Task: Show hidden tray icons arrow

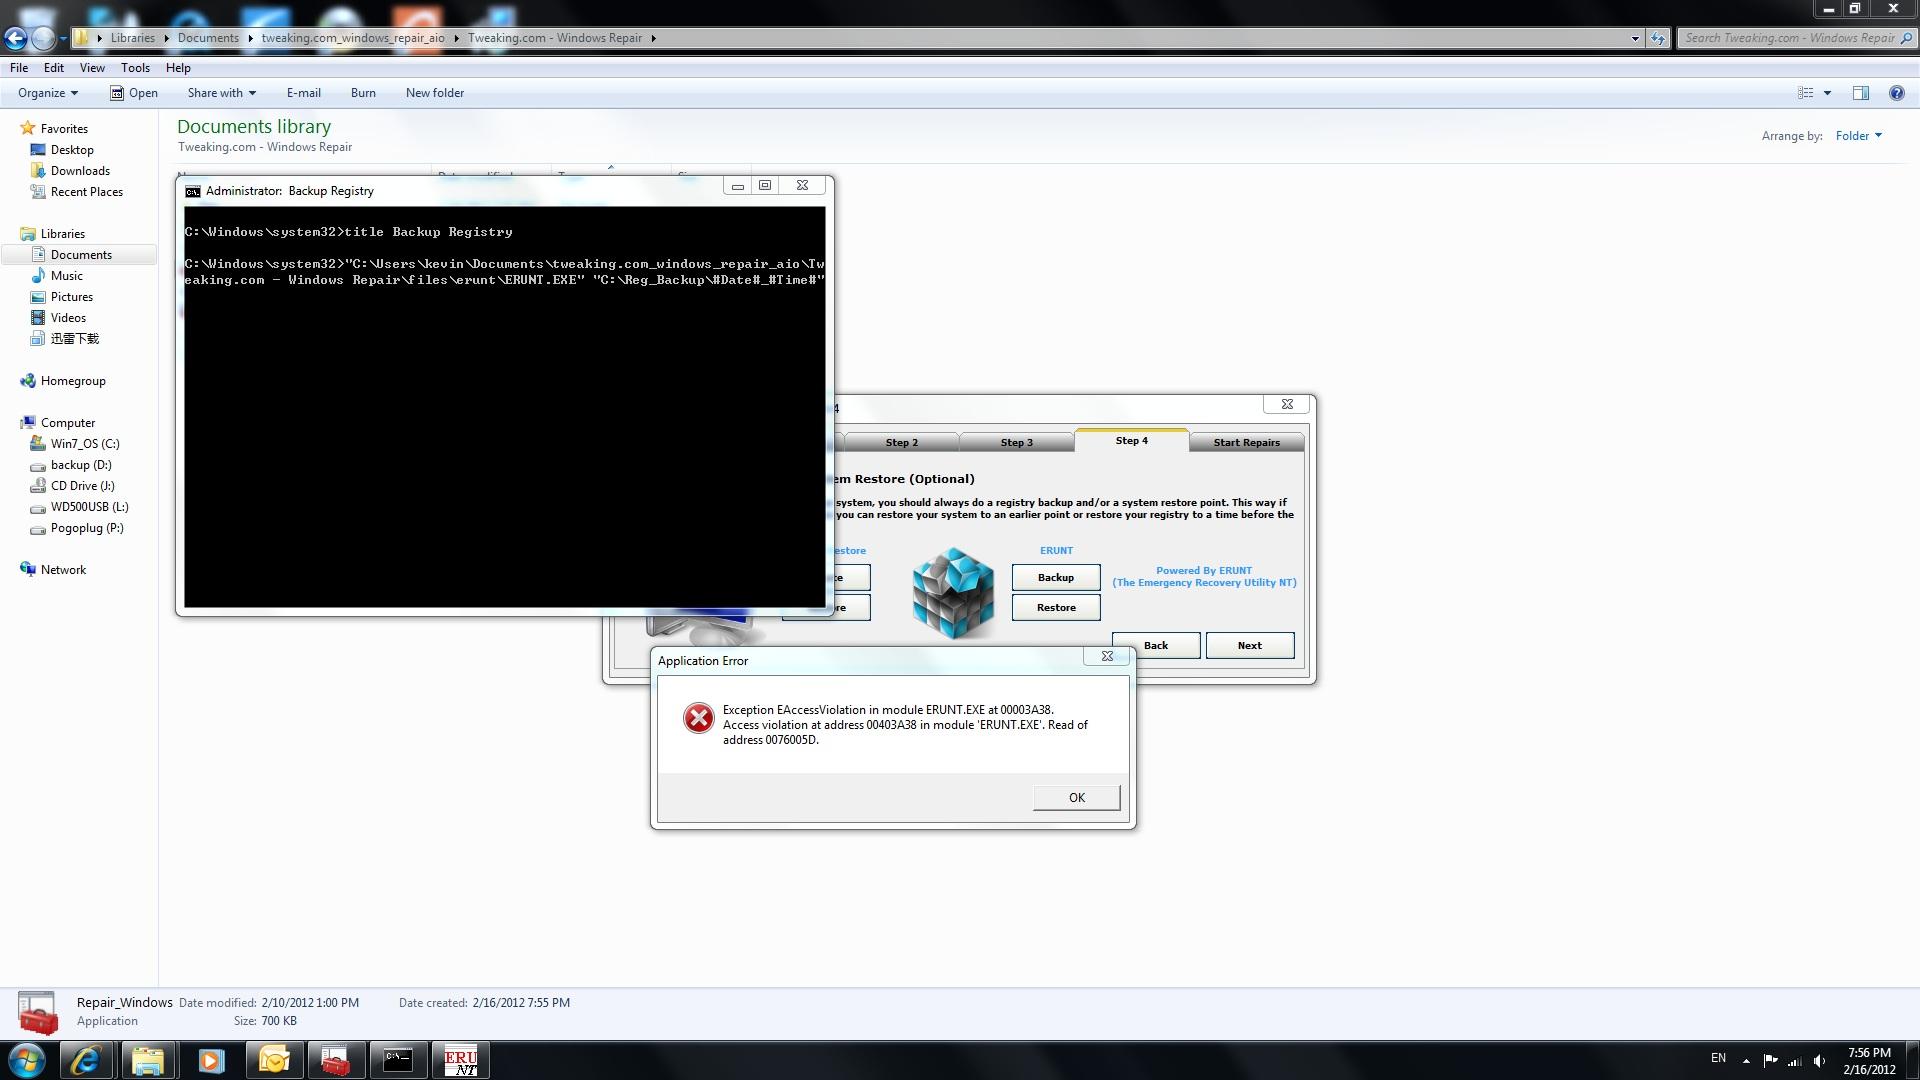Action: point(1746,1061)
